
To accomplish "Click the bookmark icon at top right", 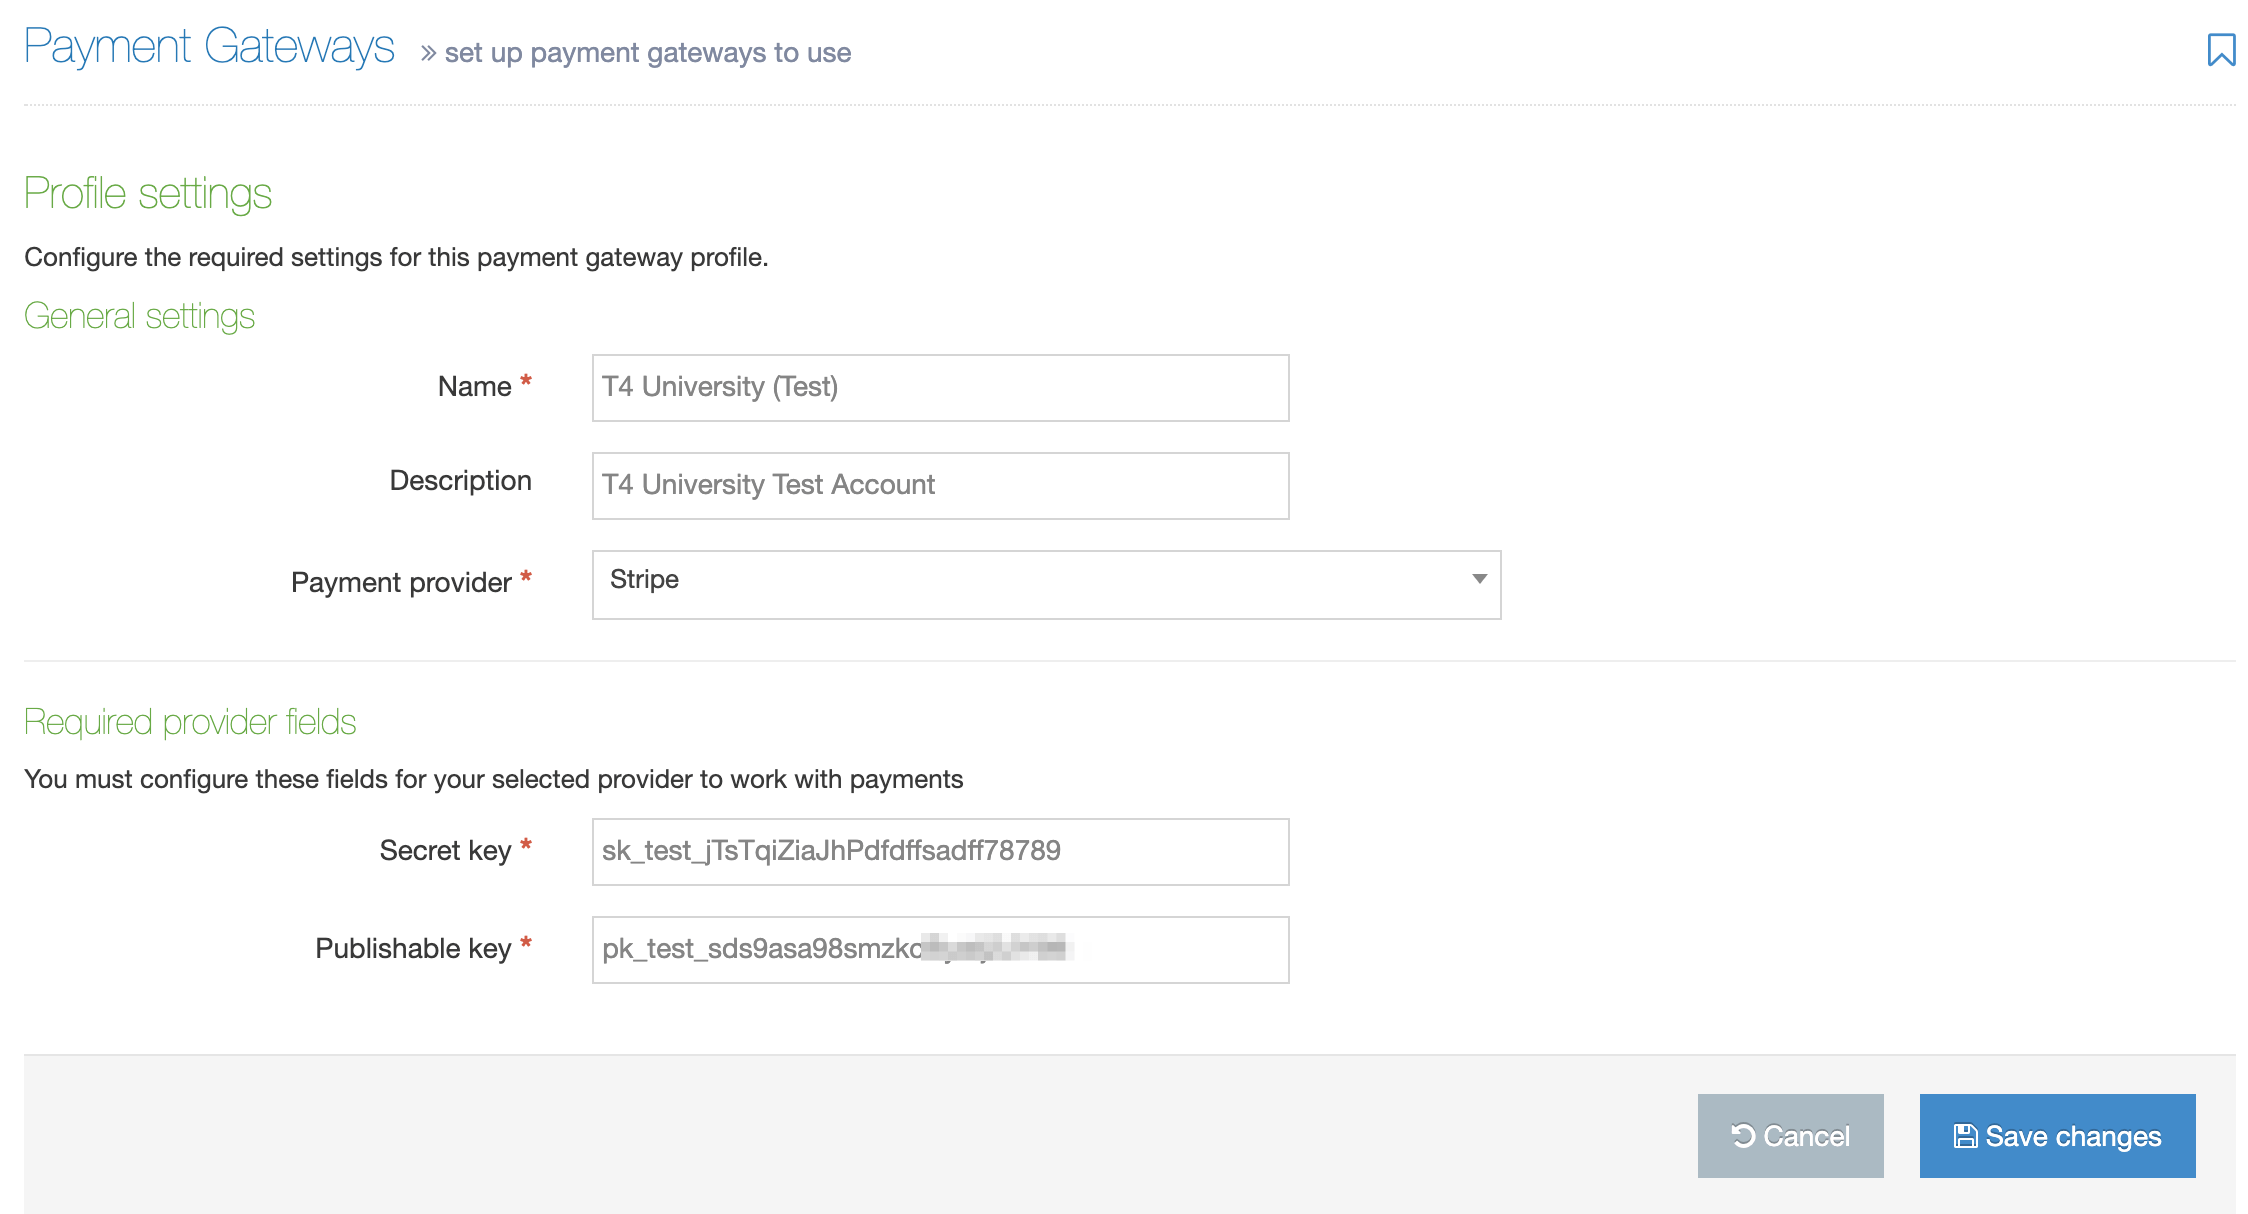I will [x=2220, y=49].
